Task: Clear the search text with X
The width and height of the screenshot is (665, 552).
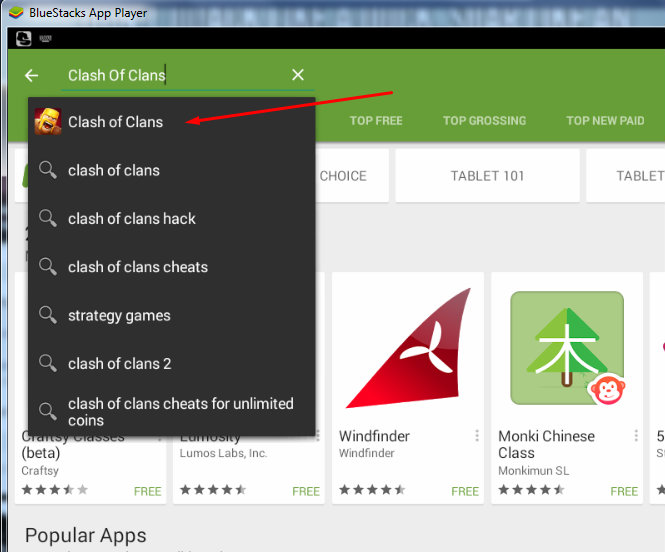Action: tap(298, 75)
